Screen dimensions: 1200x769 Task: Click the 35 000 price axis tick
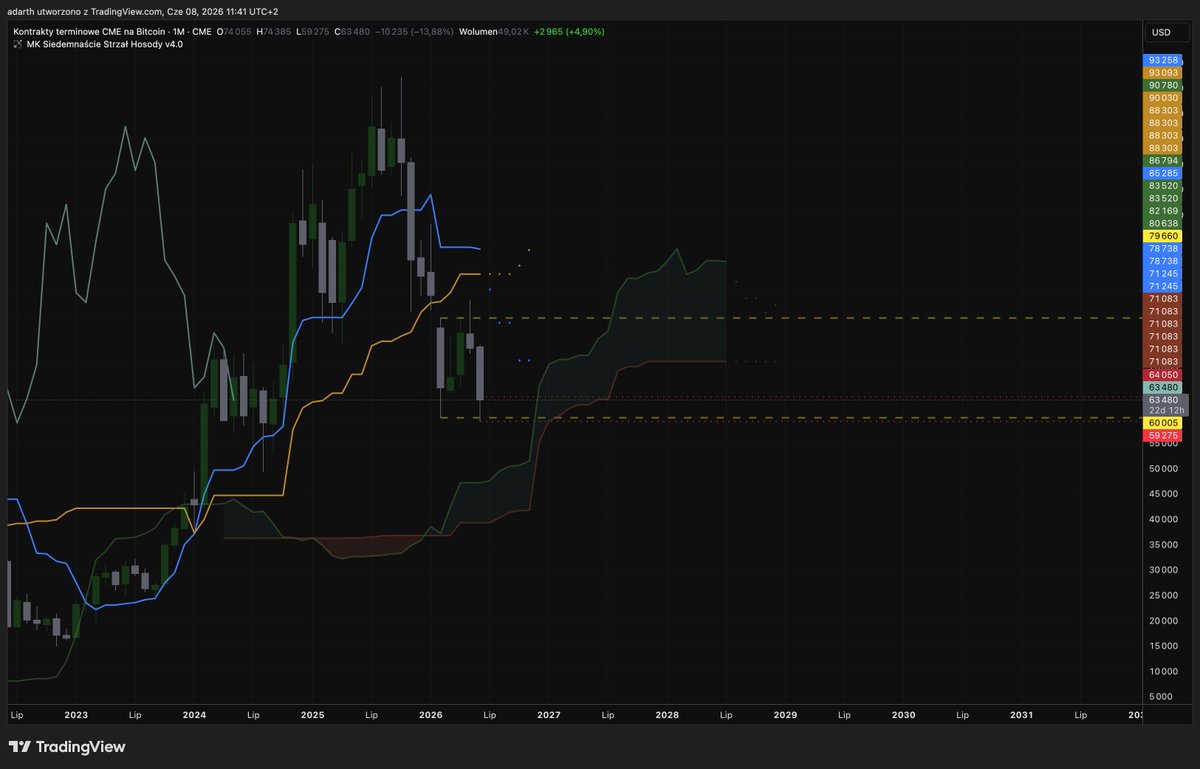[x=1162, y=545]
